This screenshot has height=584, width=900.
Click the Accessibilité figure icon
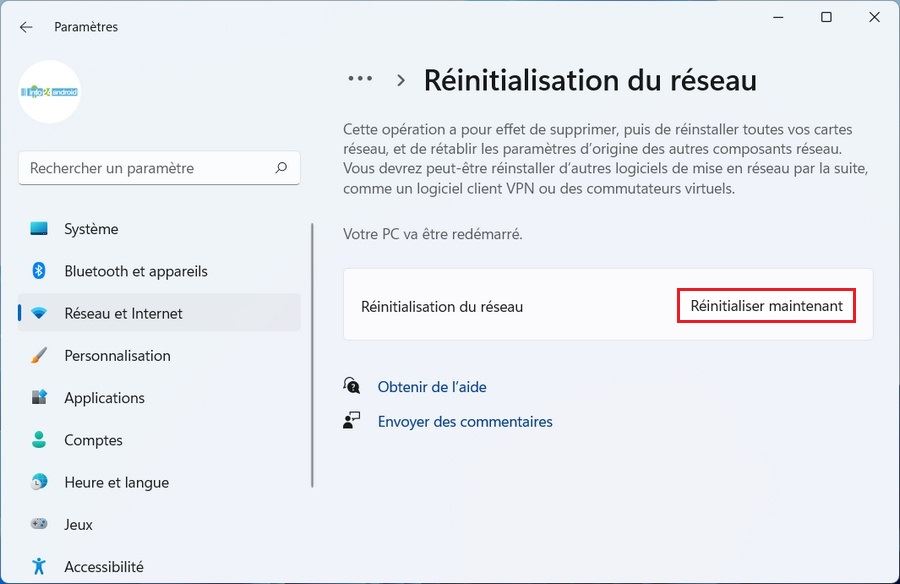click(x=39, y=566)
